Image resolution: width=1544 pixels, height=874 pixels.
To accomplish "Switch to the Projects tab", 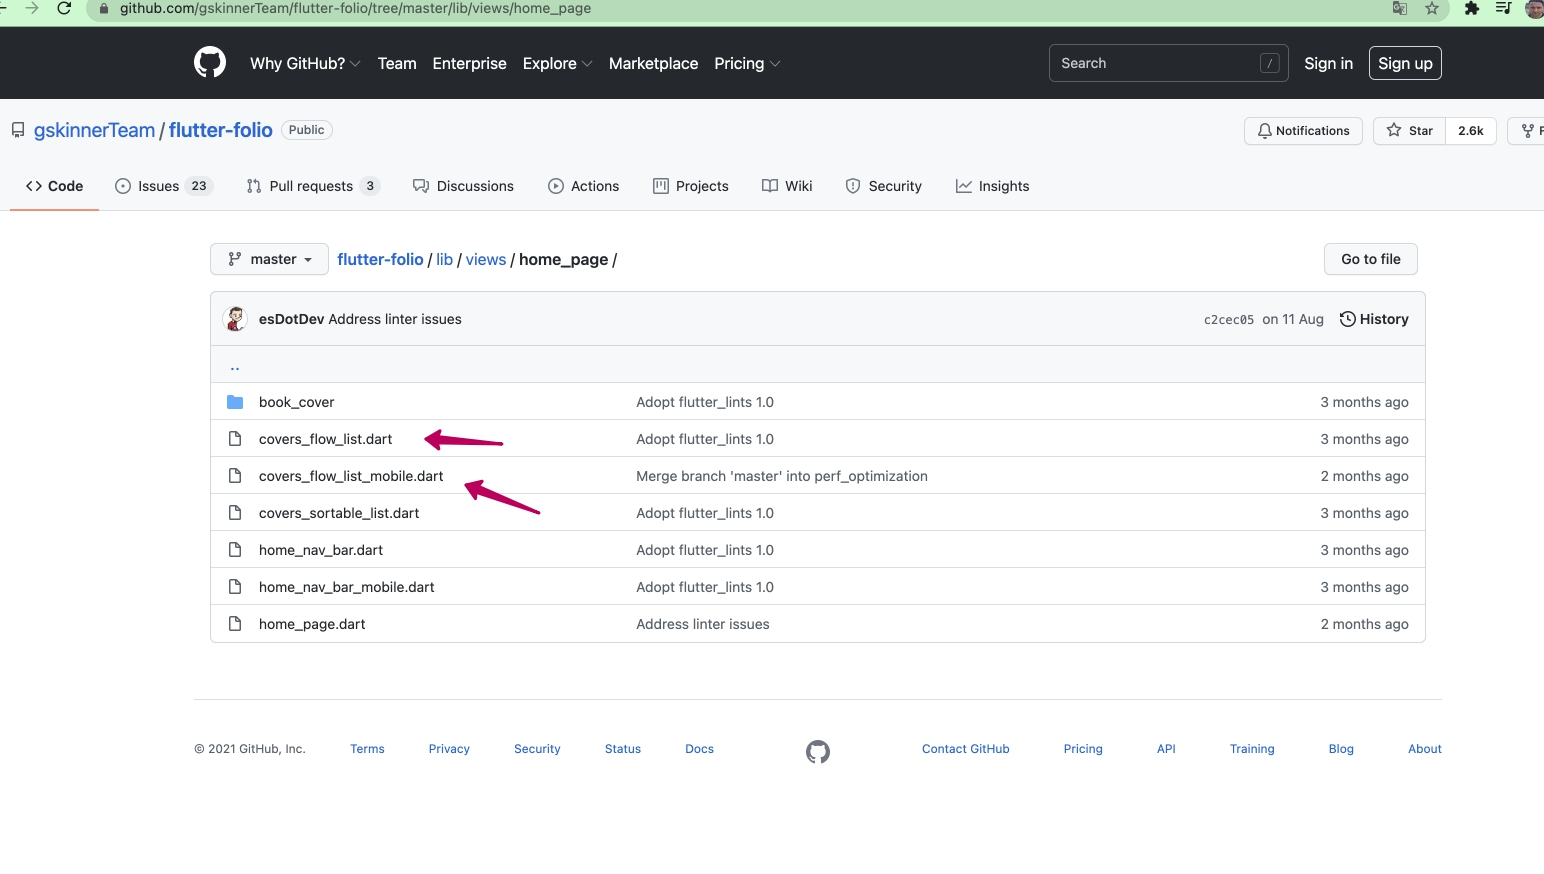I will pyautogui.click(x=691, y=186).
